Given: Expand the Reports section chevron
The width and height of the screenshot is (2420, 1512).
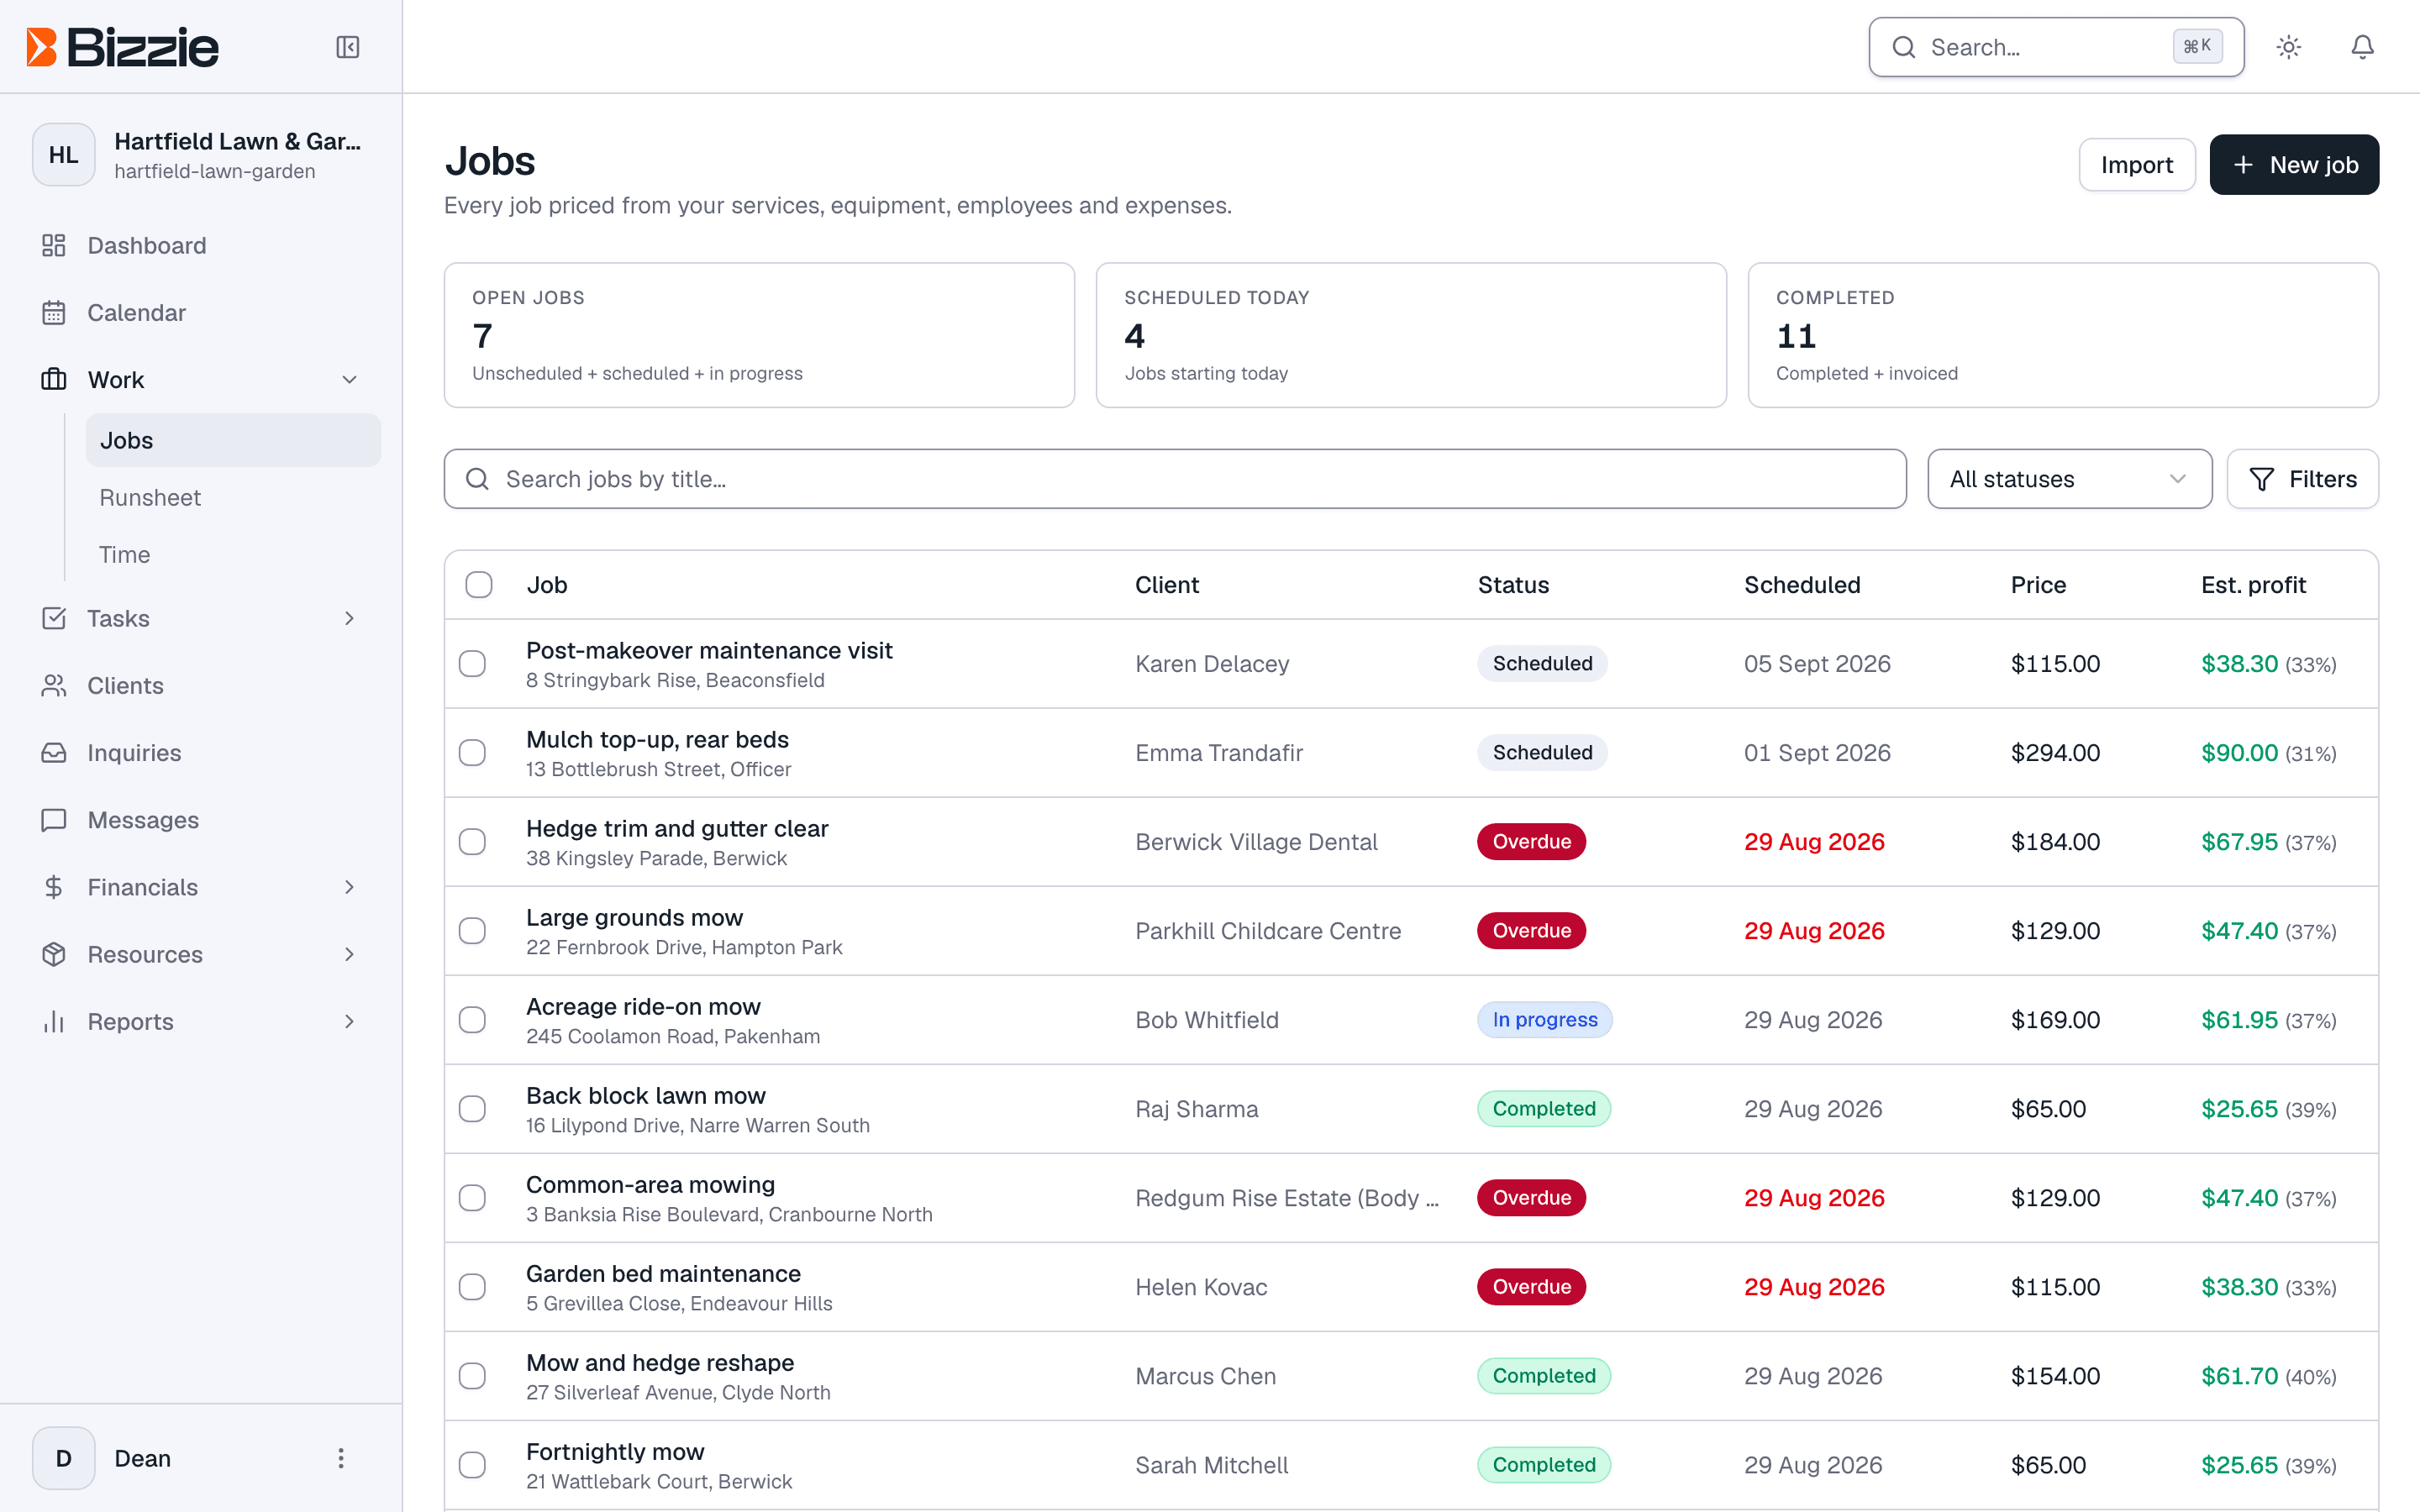Looking at the screenshot, I should (349, 1022).
